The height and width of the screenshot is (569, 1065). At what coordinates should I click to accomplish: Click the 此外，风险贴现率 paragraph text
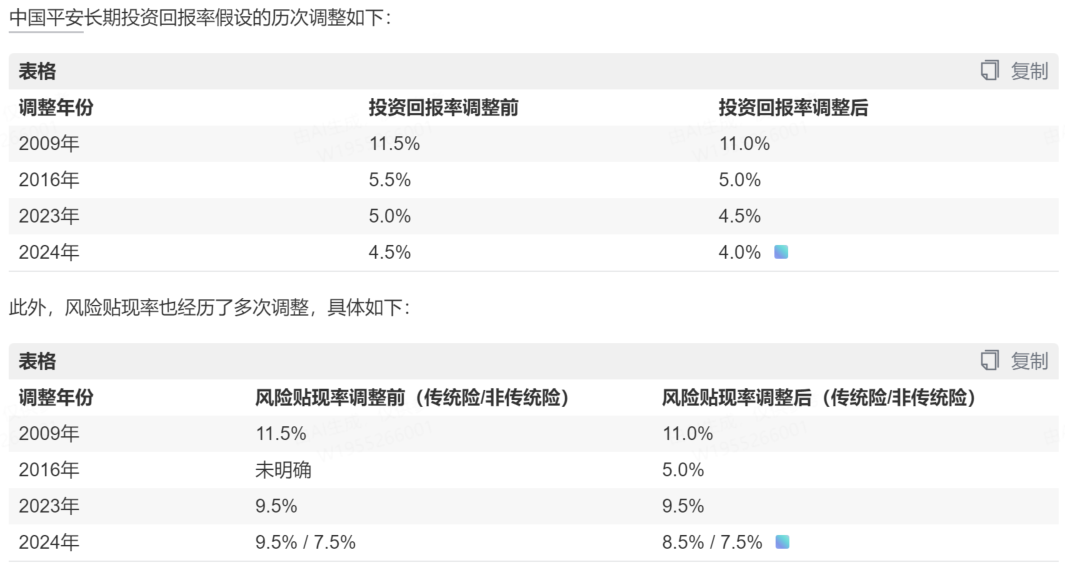pos(210,308)
